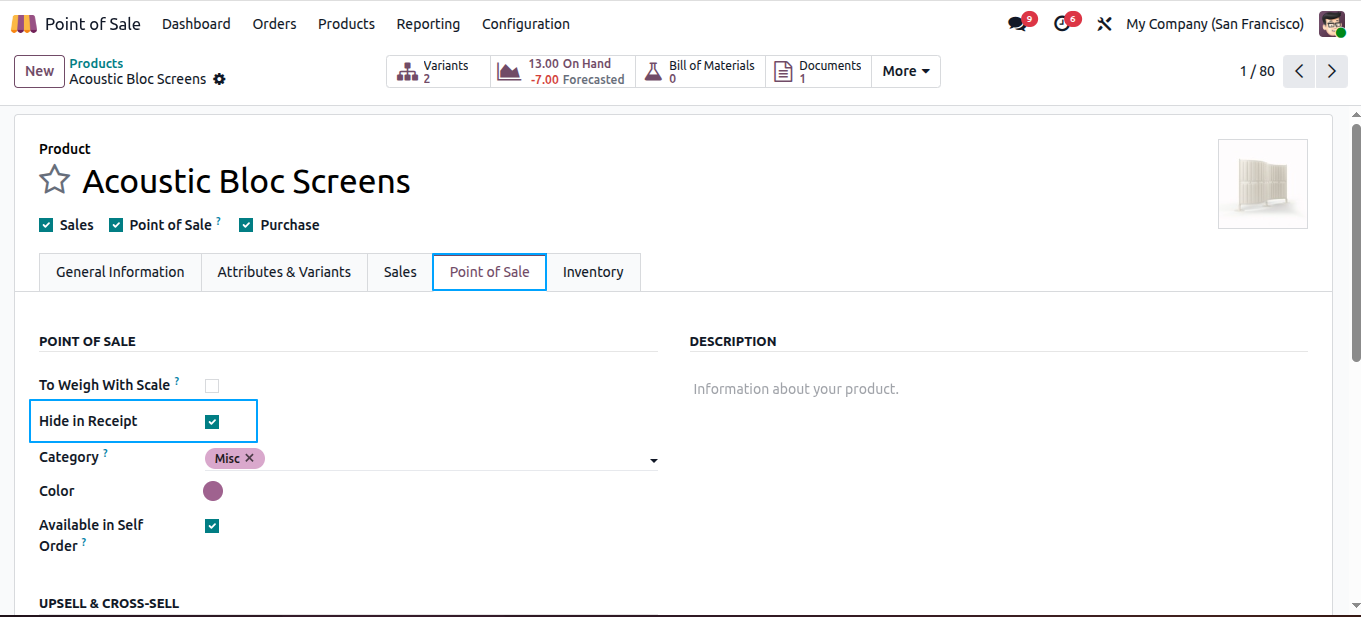Click the product name Acoustic Bloc Screens field

(246, 181)
